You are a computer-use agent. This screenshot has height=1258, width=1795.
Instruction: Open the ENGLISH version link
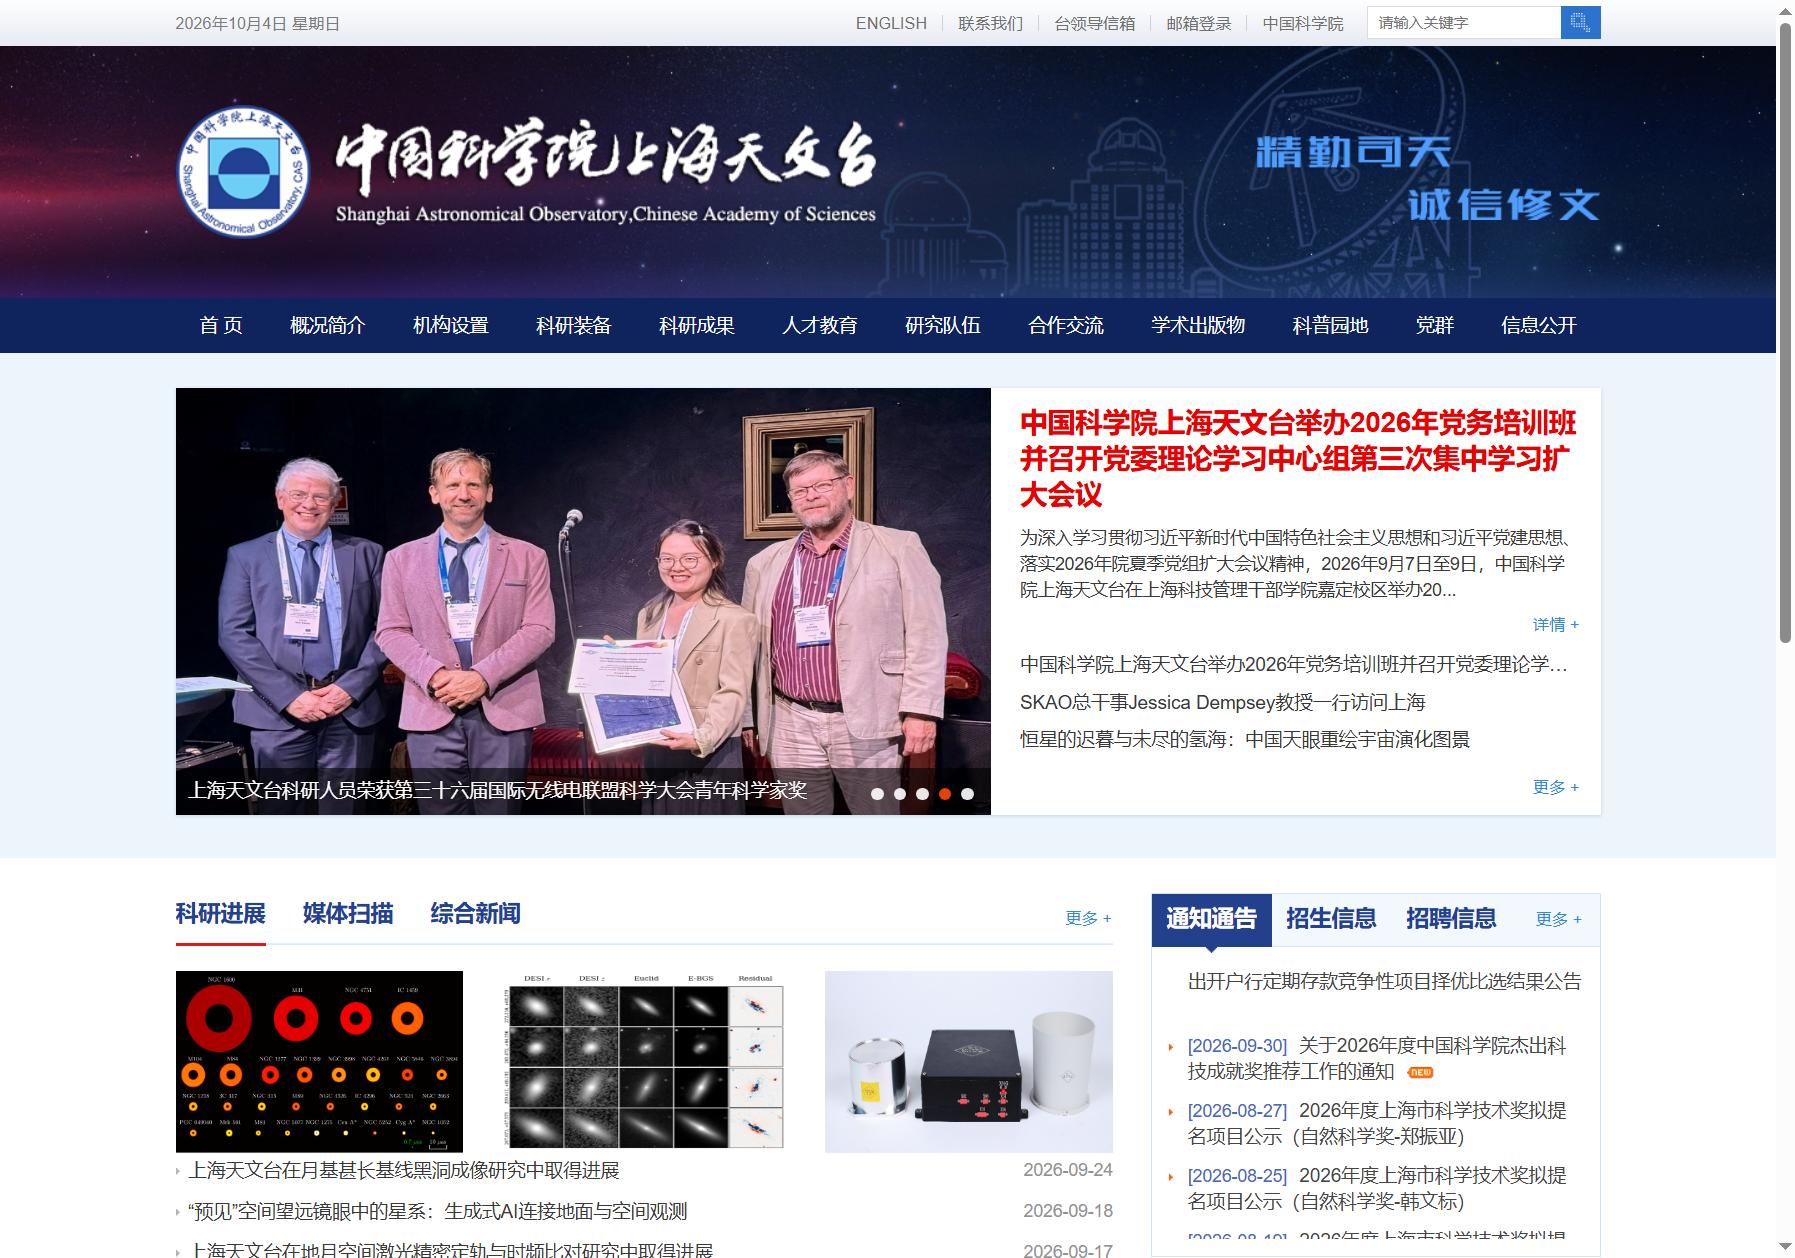click(891, 23)
